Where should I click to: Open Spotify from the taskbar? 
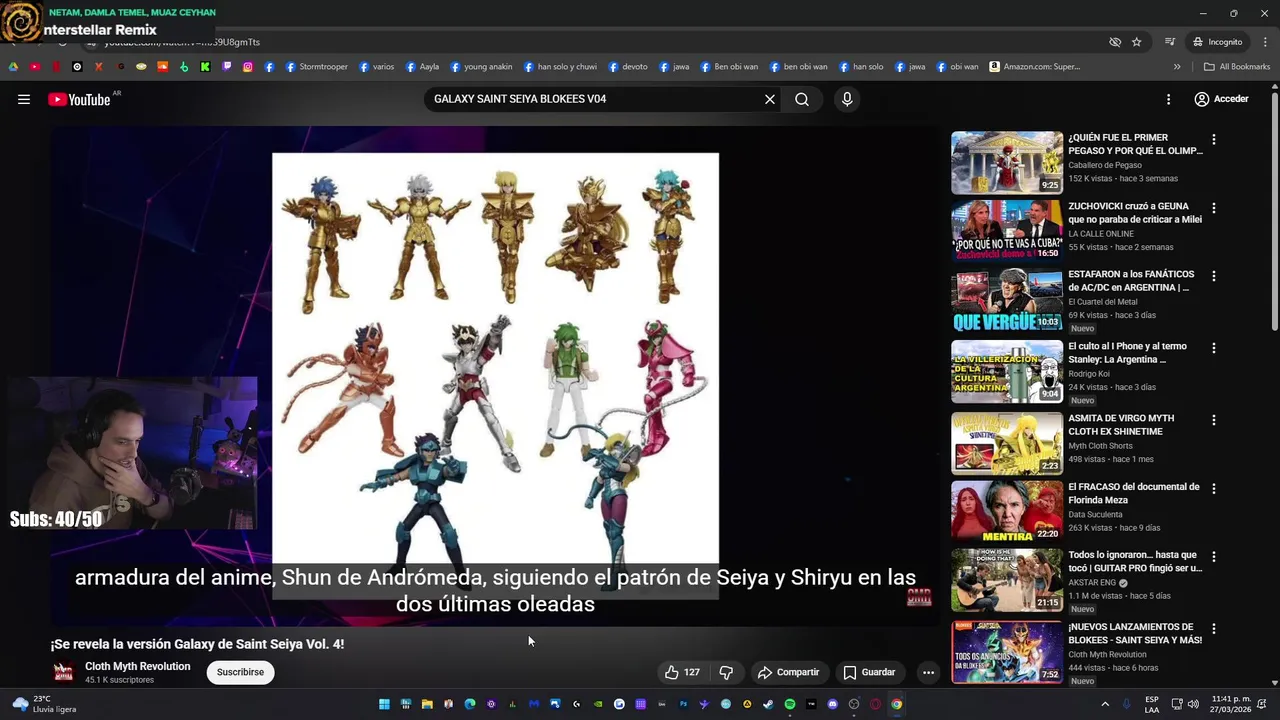(790, 704)
